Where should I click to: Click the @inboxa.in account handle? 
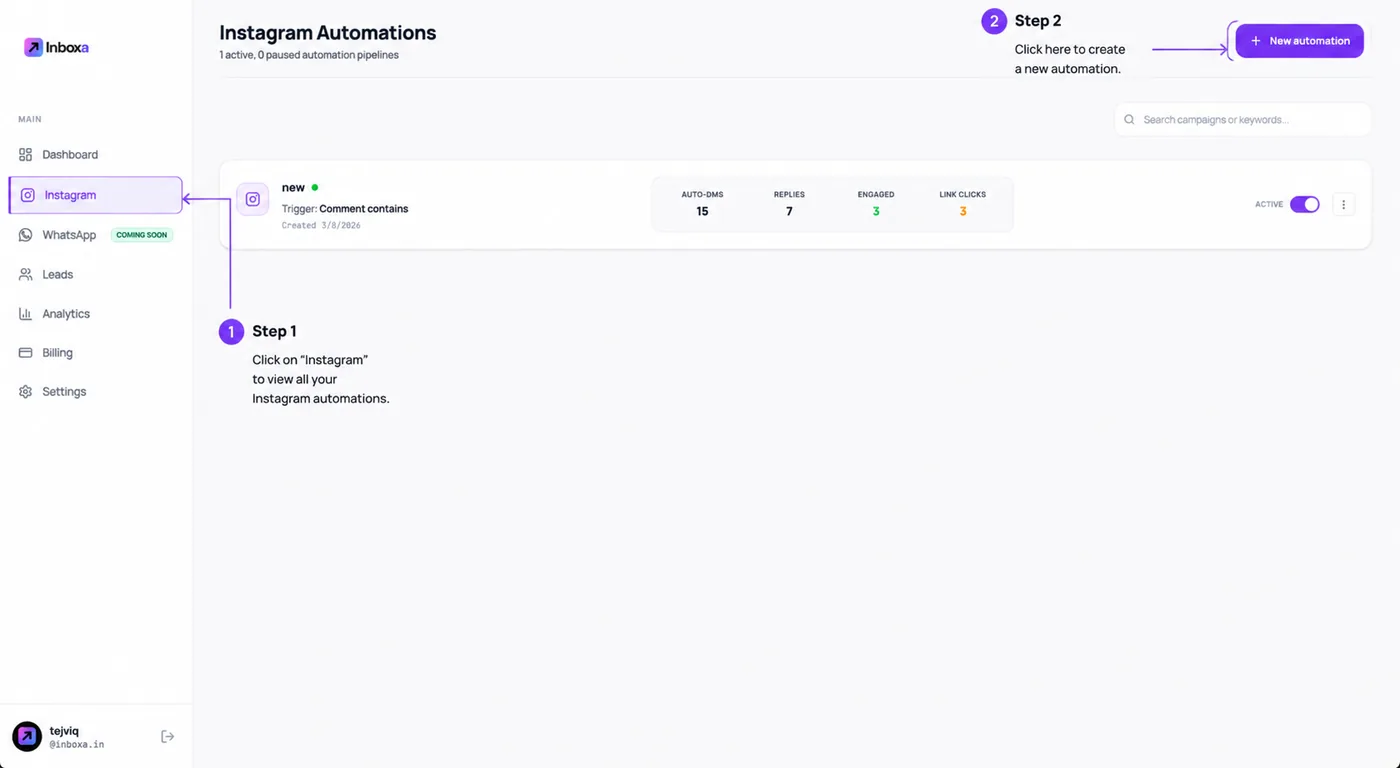coord(77,745)
